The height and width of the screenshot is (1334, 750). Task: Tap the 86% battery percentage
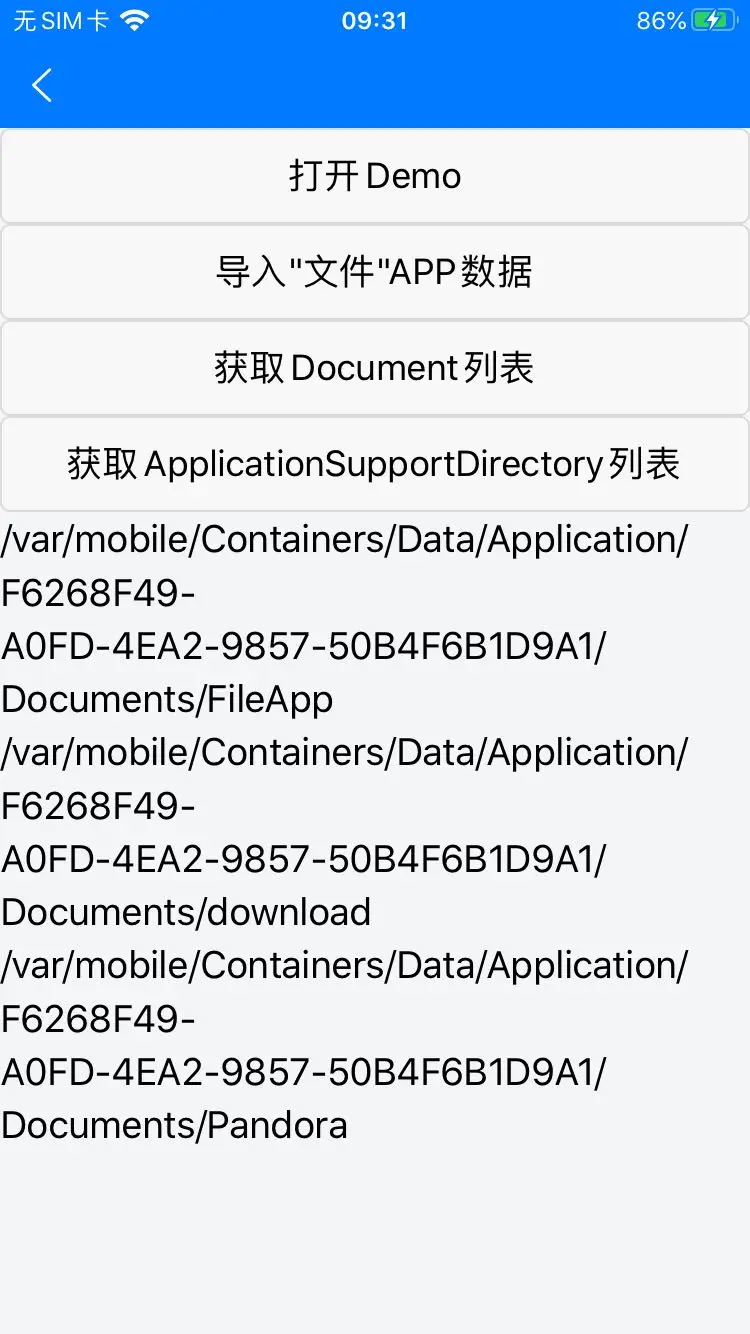click(x=661, y=21)
